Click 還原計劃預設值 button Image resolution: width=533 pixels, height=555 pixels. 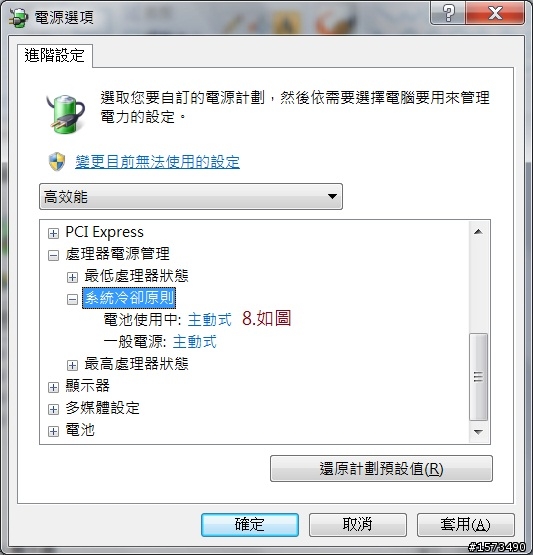pos(381,469)
